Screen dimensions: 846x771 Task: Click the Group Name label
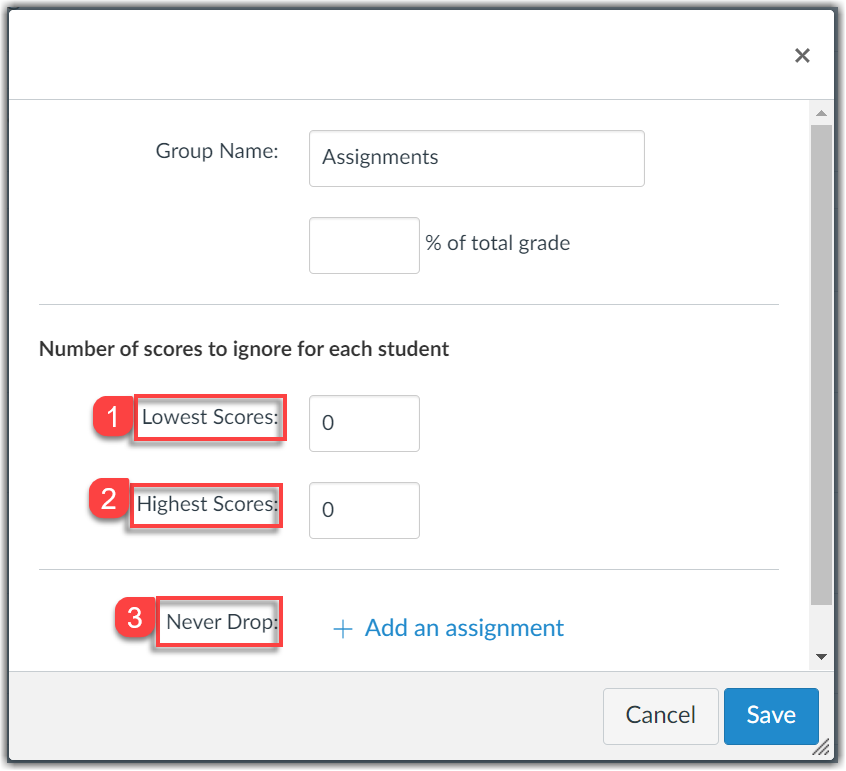216,151
